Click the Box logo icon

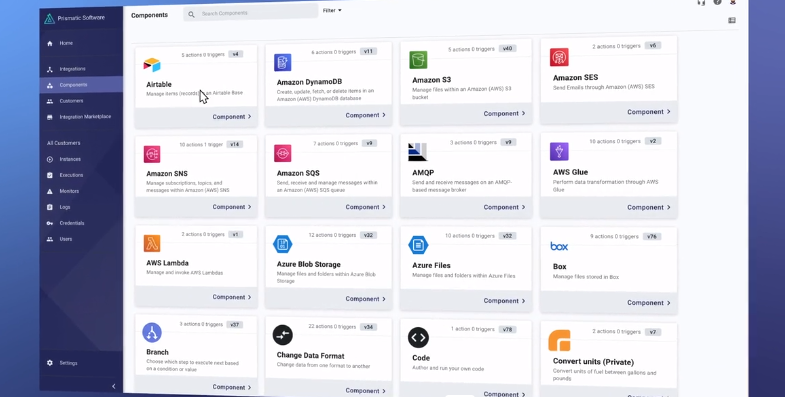(x=559, y=246)
